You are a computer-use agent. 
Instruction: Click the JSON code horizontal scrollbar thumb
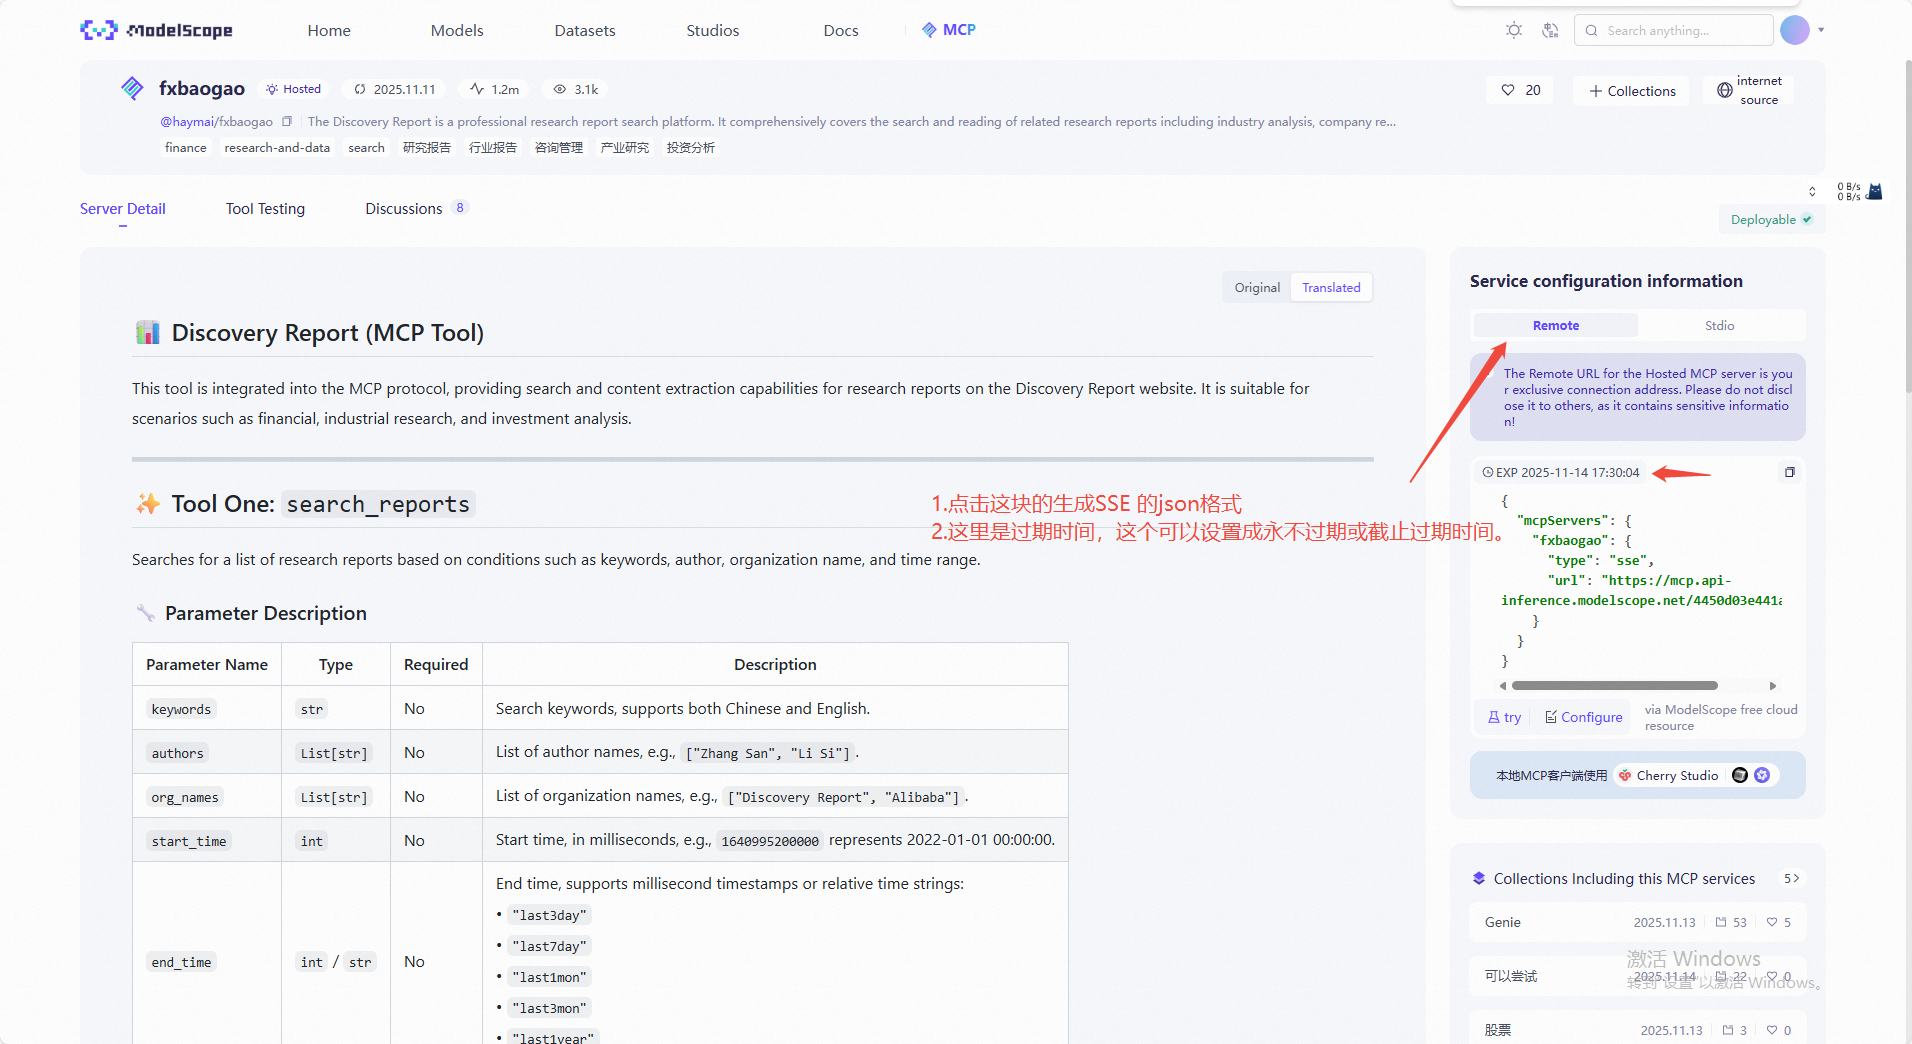(x=1614, y=685)
